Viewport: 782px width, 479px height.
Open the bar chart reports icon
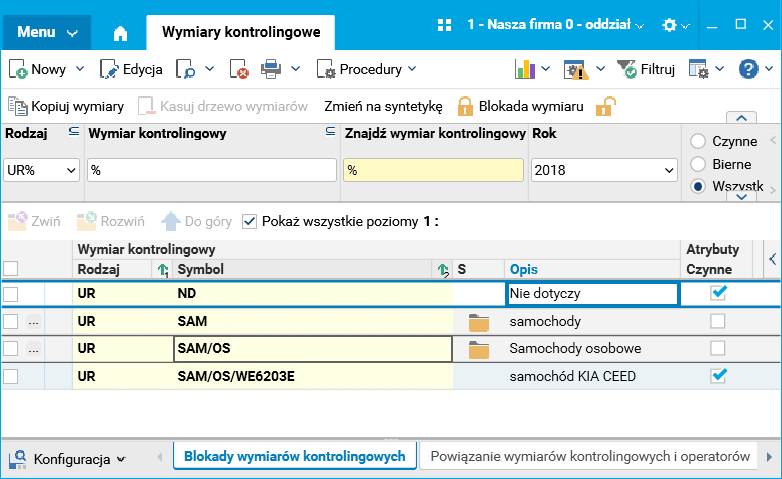pos(525,69)
